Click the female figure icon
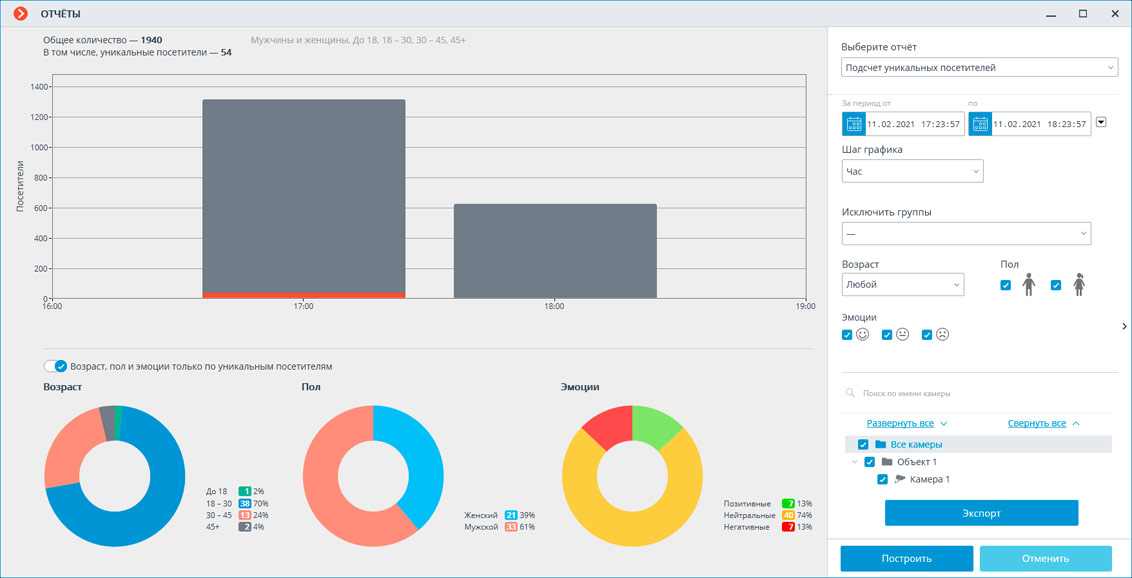This screenshot has height=578, width=1132. [1079, 285]
